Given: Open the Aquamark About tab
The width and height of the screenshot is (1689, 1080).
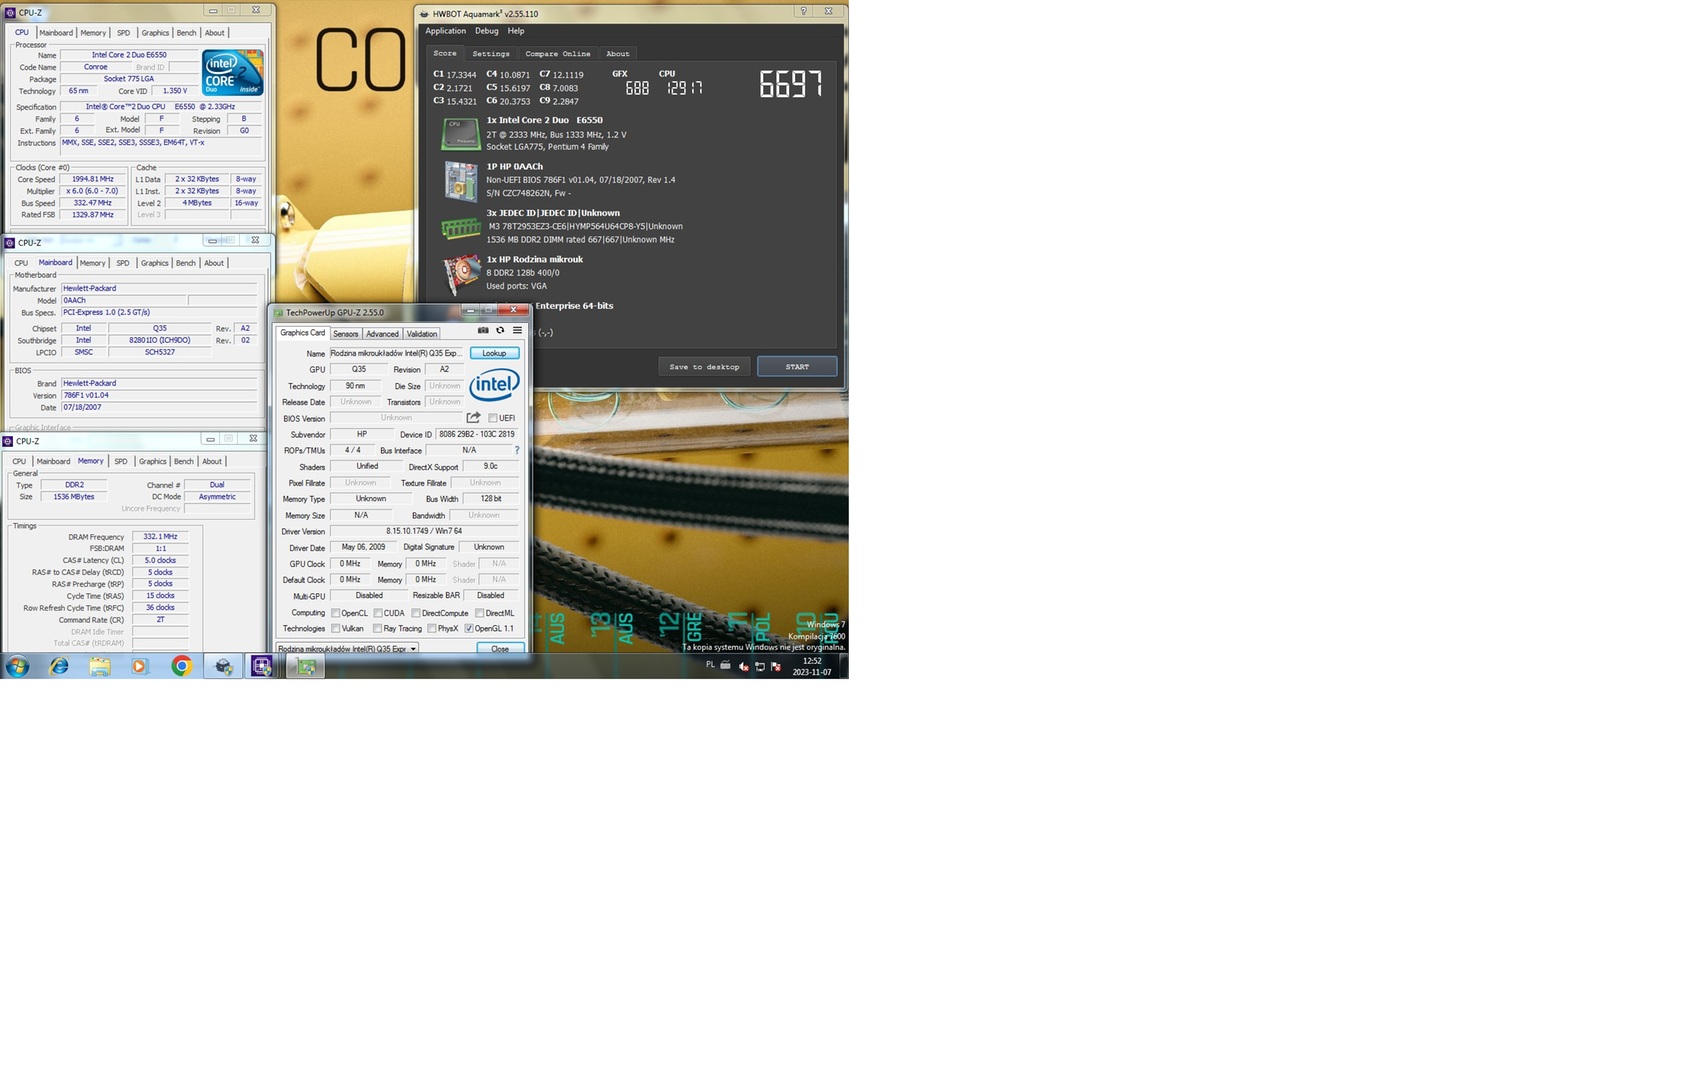Looking at the screenshot, I should (x=618, y=54).
